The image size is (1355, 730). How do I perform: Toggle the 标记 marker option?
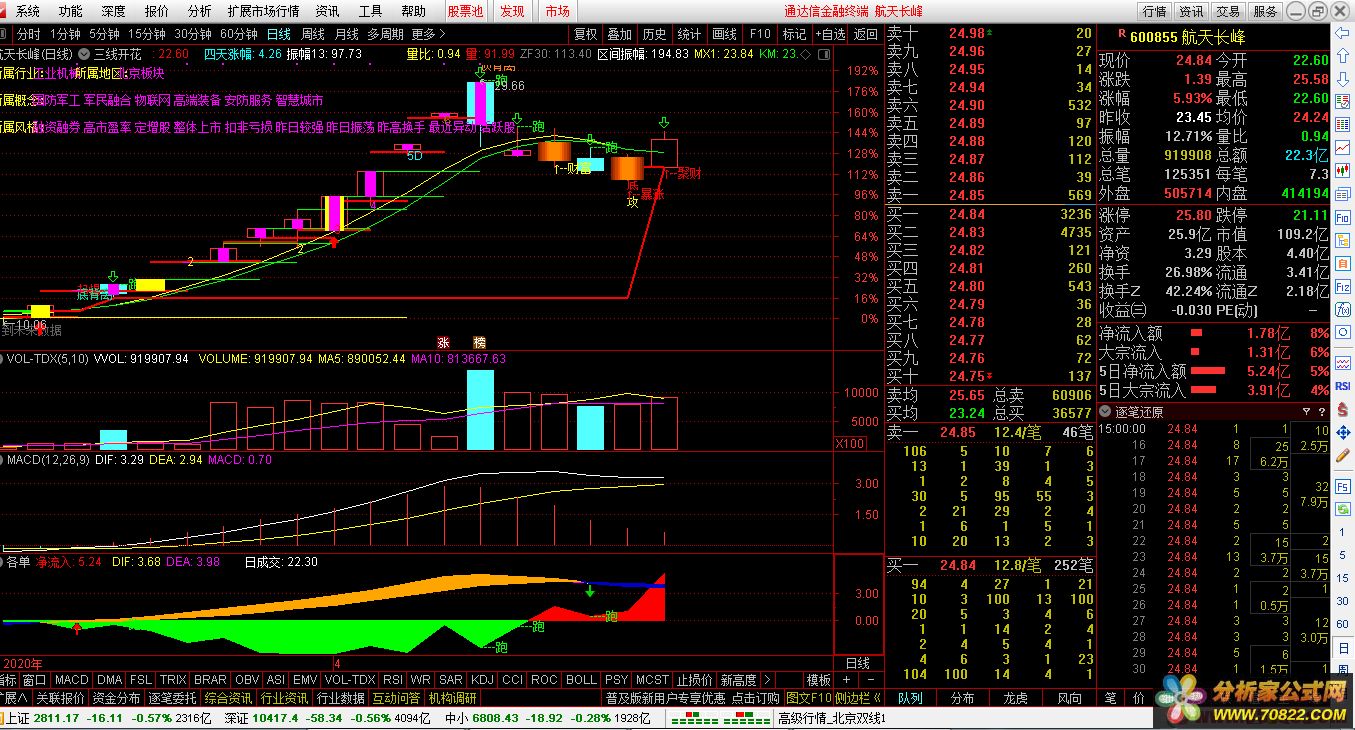pos(794,33)
